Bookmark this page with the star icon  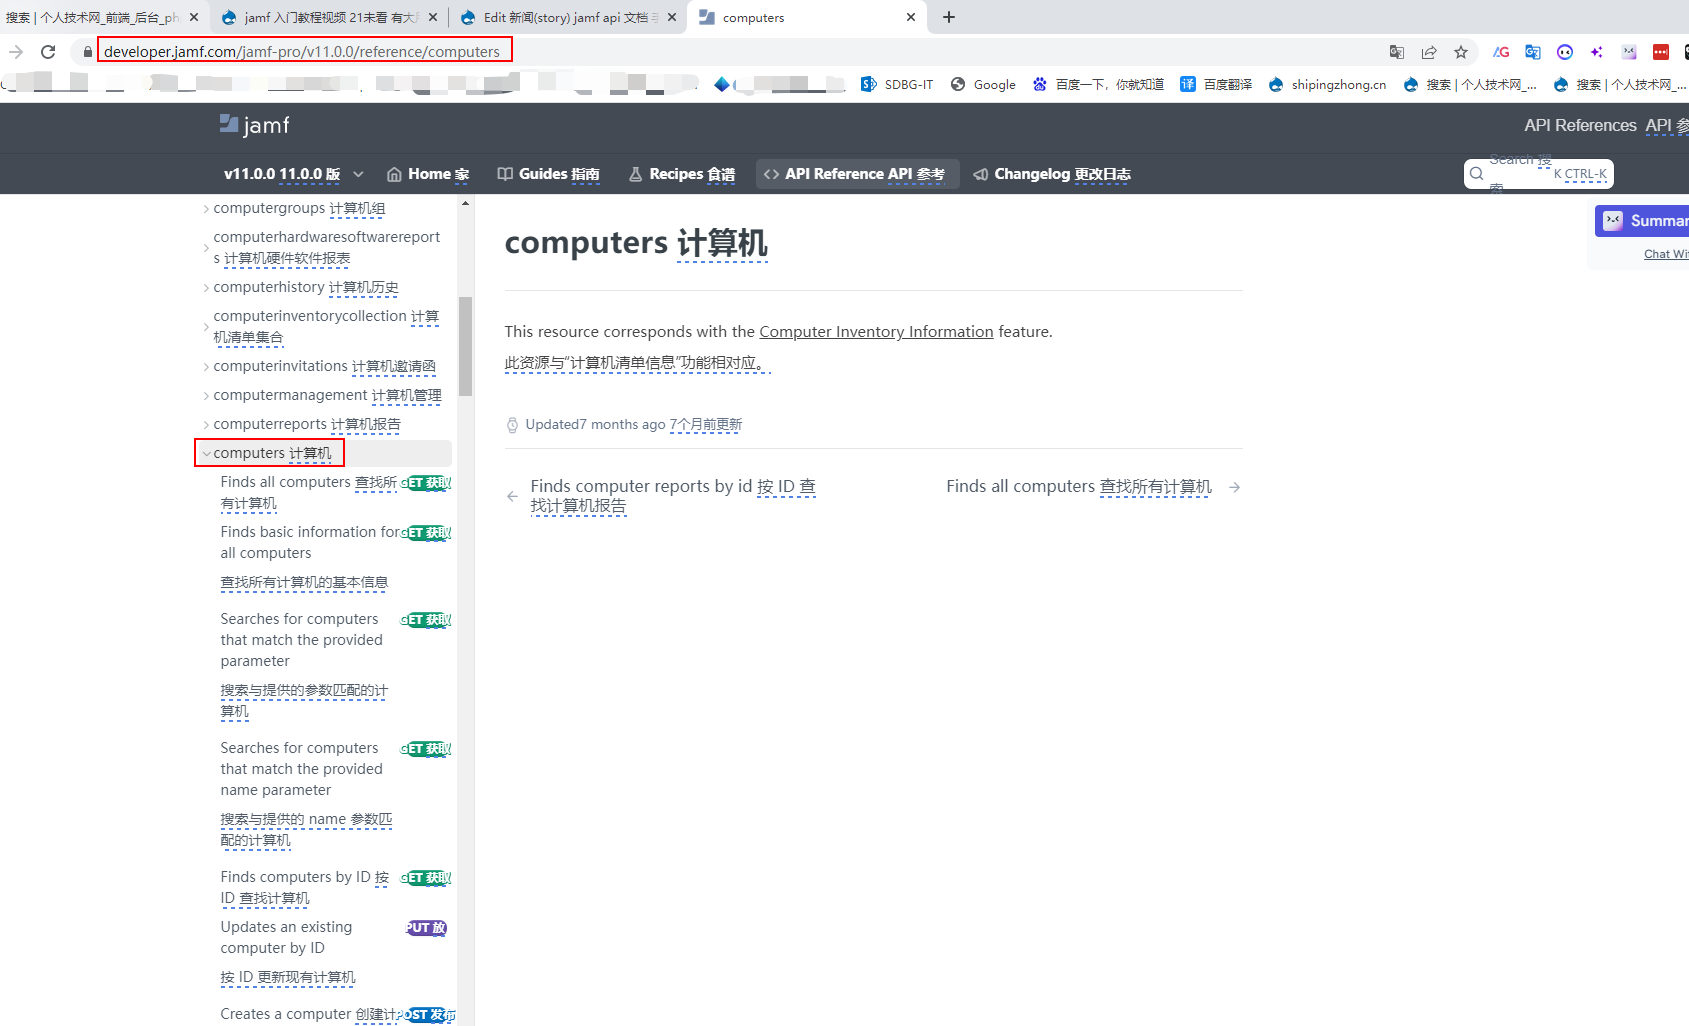[x=1461, y=52]
